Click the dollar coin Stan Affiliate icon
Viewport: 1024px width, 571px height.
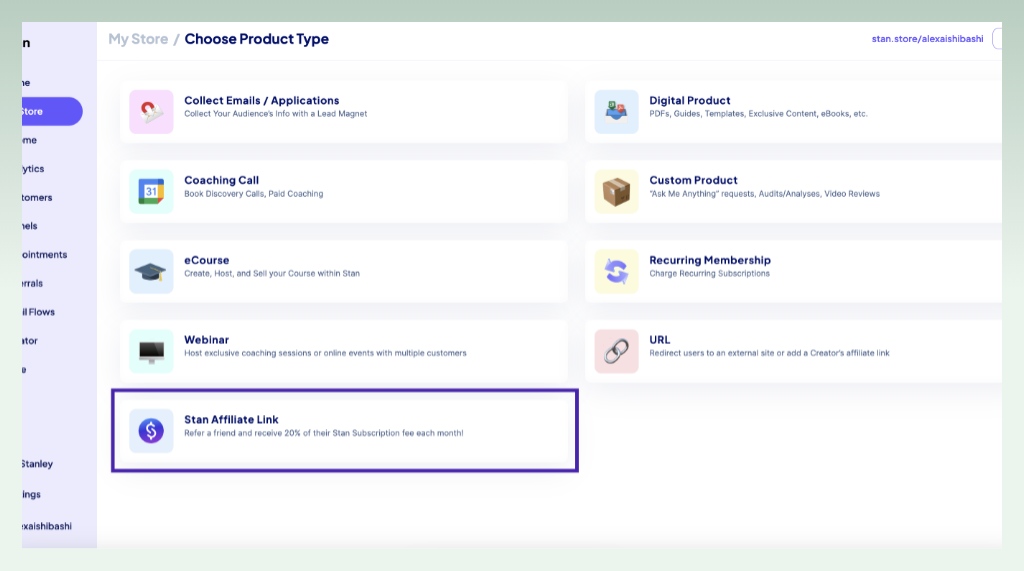pos(151,431)
